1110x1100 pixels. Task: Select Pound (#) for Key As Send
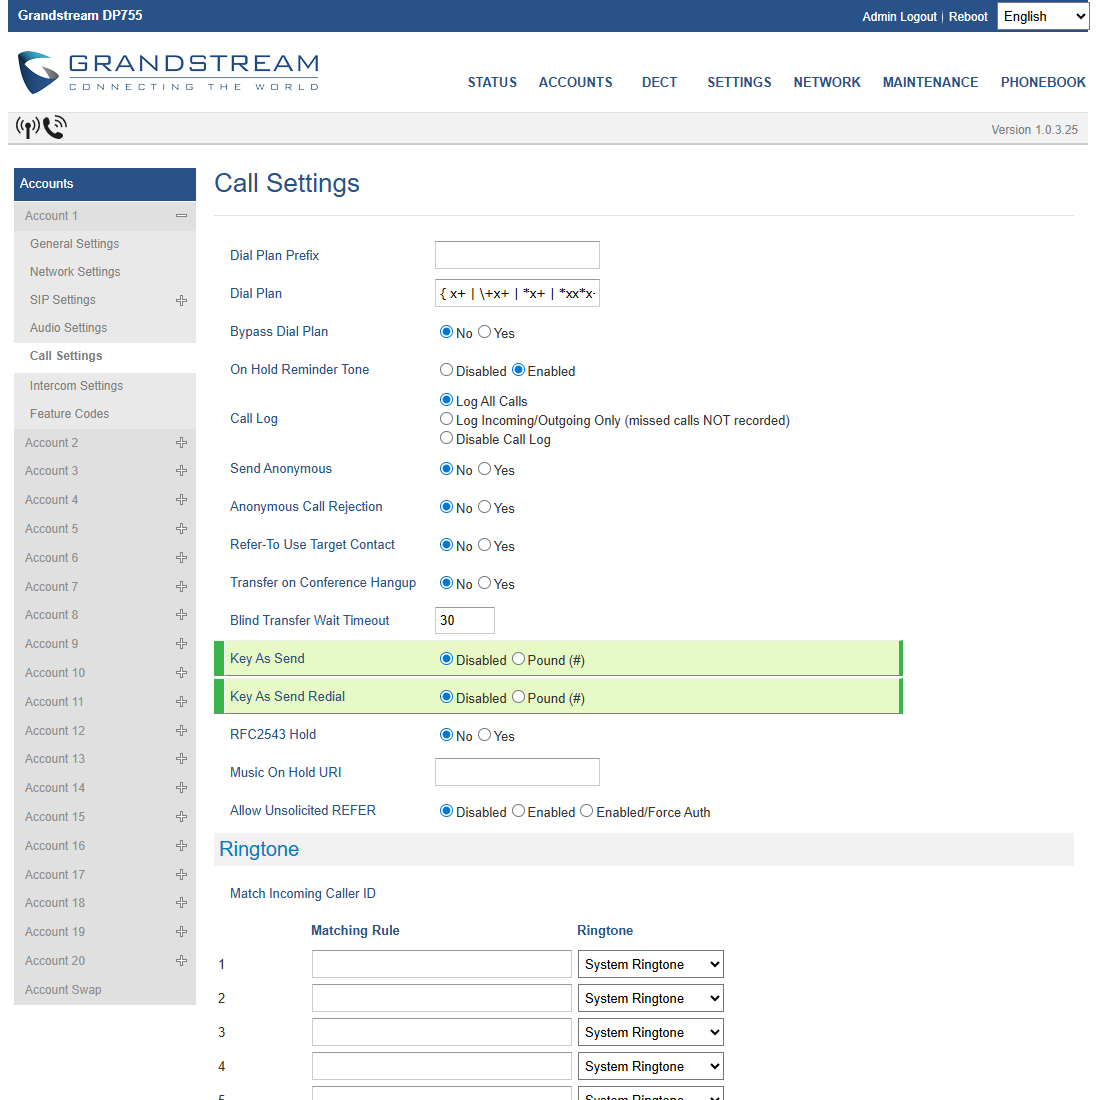[518, 659]
